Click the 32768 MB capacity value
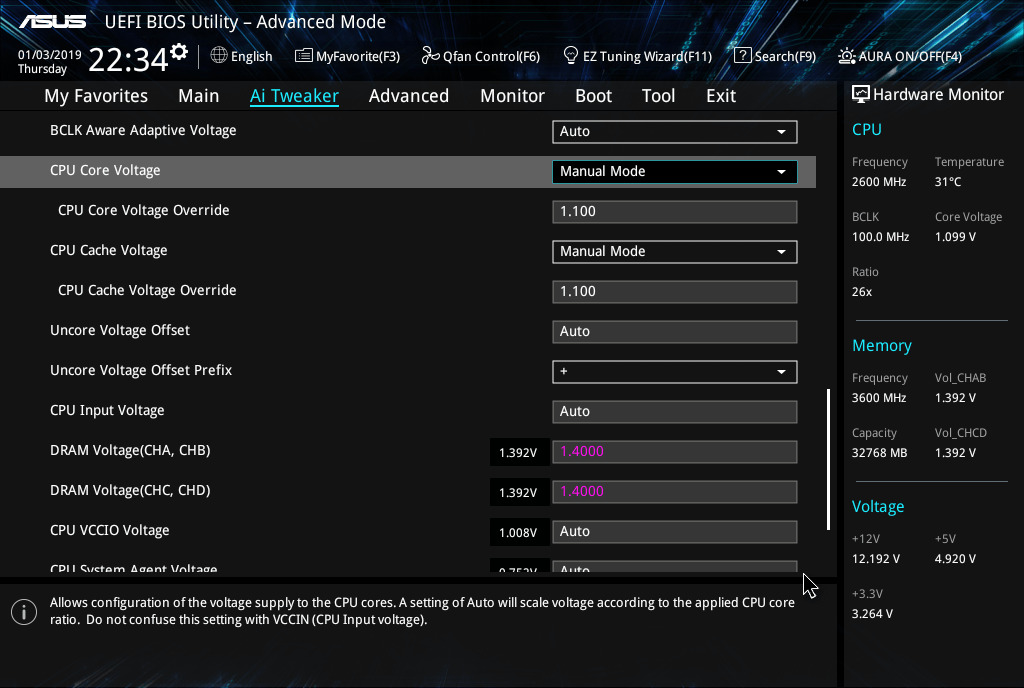The height and width of the screenshot is (688, 1024). point(880,453)
